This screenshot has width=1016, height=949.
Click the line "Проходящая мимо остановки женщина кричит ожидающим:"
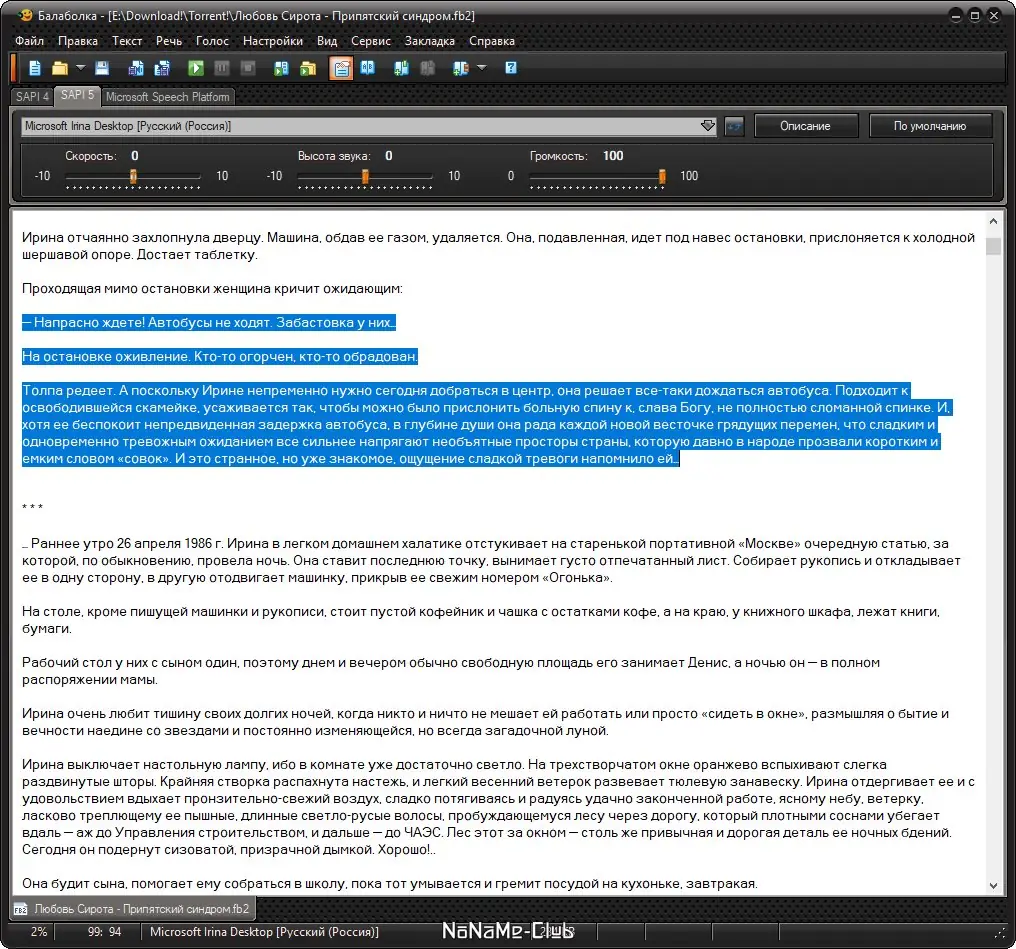point(212,288)
